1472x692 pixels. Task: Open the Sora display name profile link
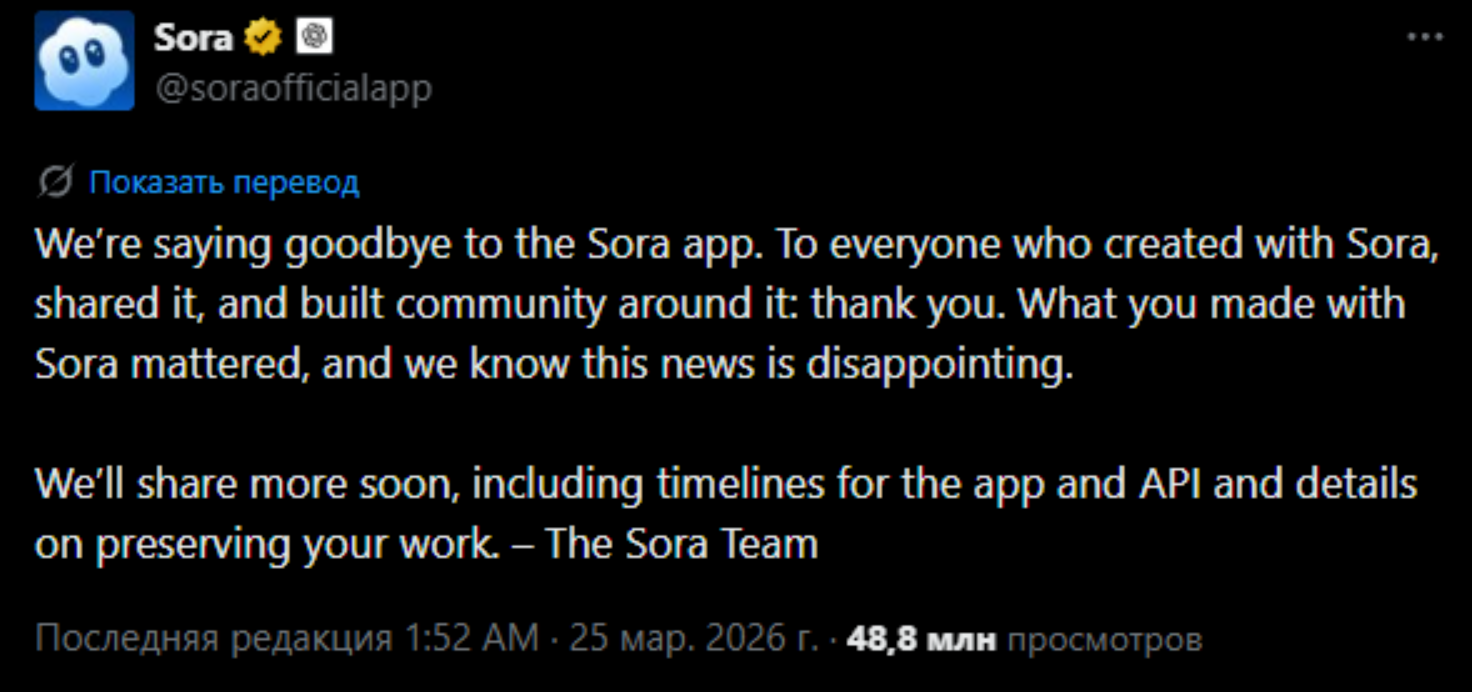point(193,38)
